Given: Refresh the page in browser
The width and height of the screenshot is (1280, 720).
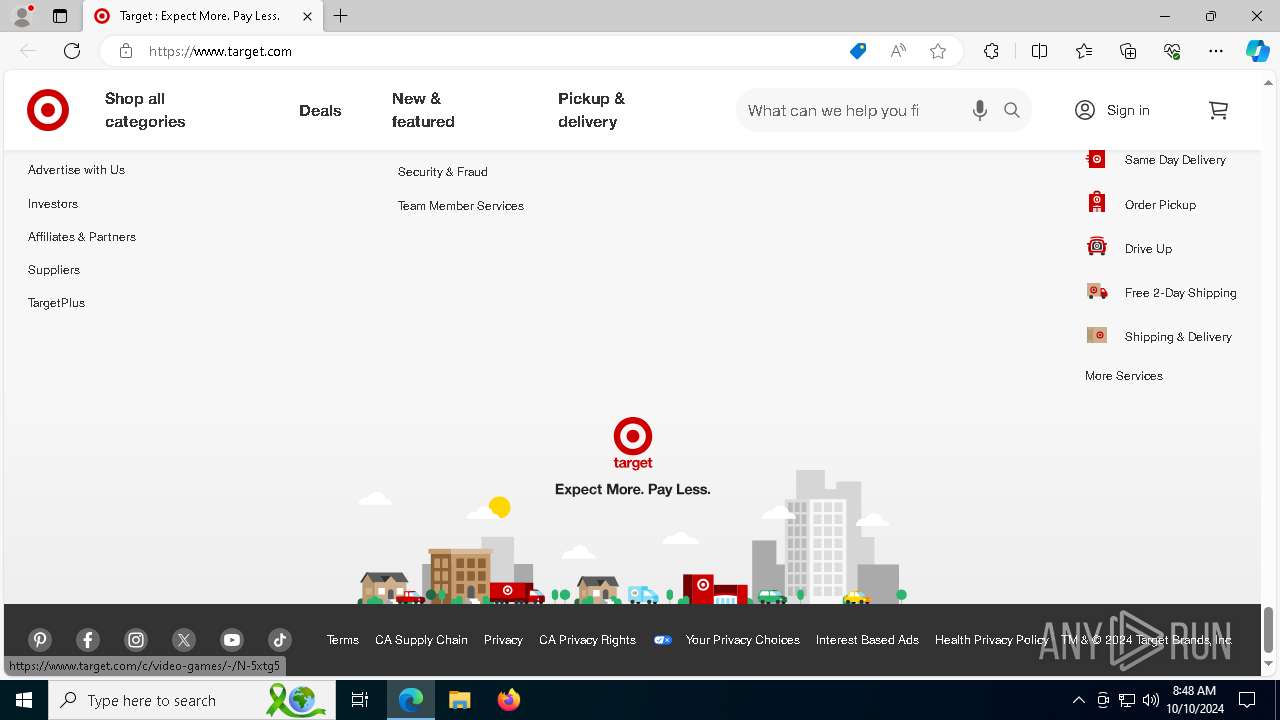Looking at the screenshot, I should click(72, 51).
